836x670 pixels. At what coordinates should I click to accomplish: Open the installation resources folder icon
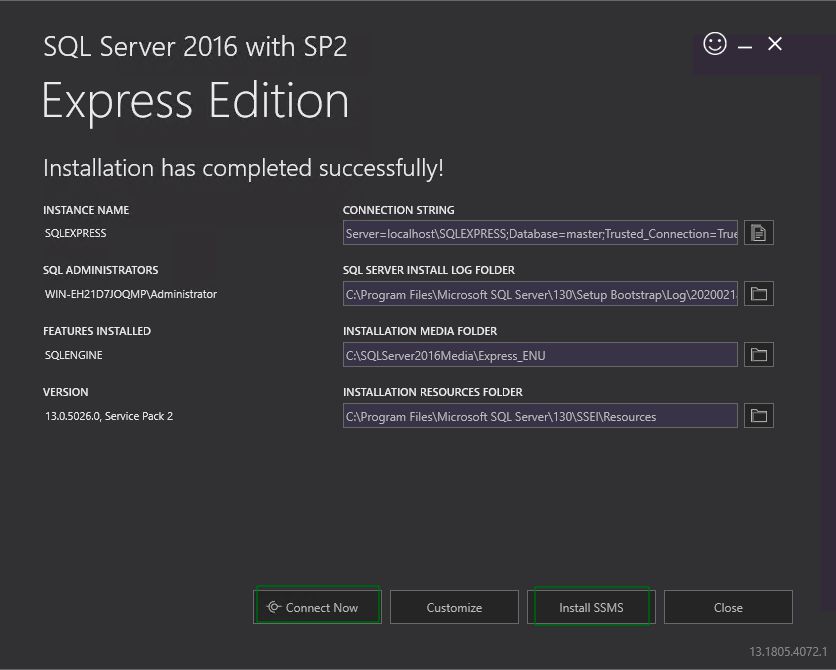click(x=759, y=415)
